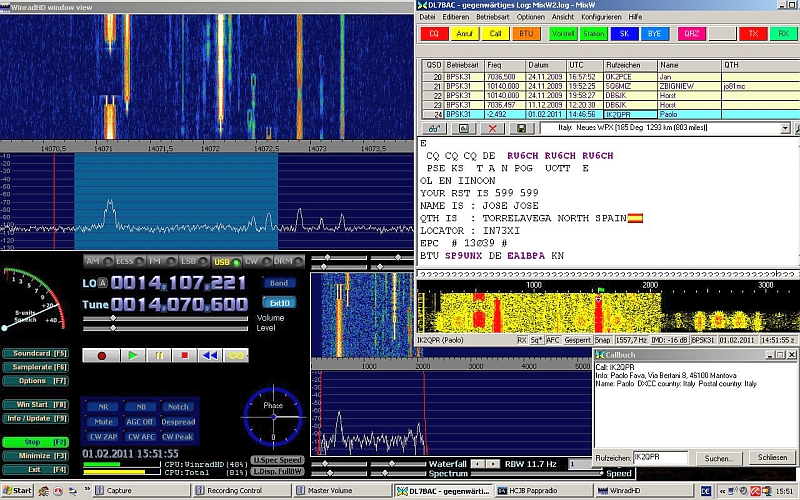Screen dimensions: 800x500
Task: Open the Konfigurieren menu
Action: 601,17
